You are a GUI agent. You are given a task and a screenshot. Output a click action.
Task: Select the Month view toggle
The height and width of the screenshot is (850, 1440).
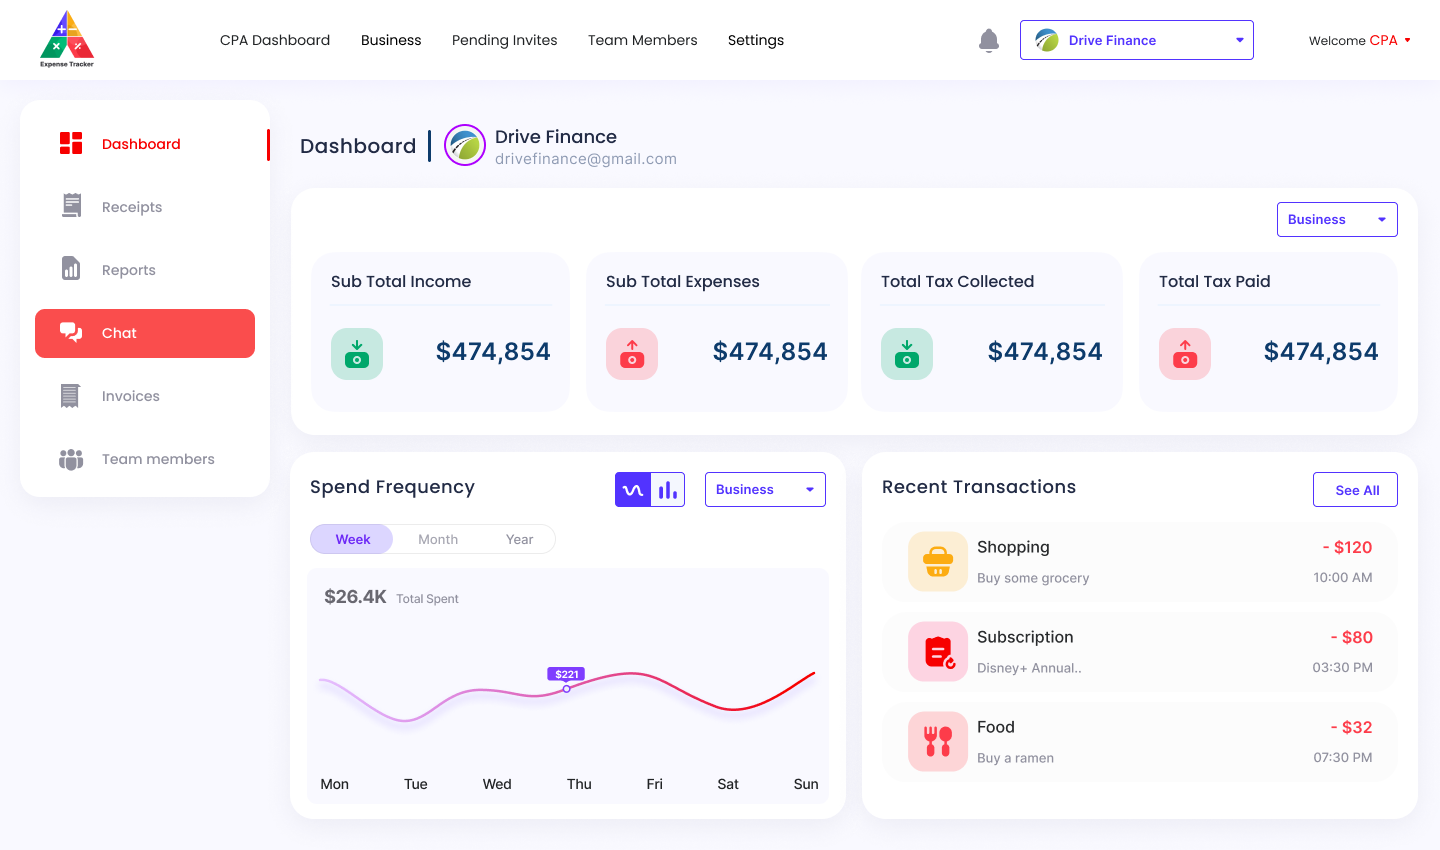coord(438,539)
